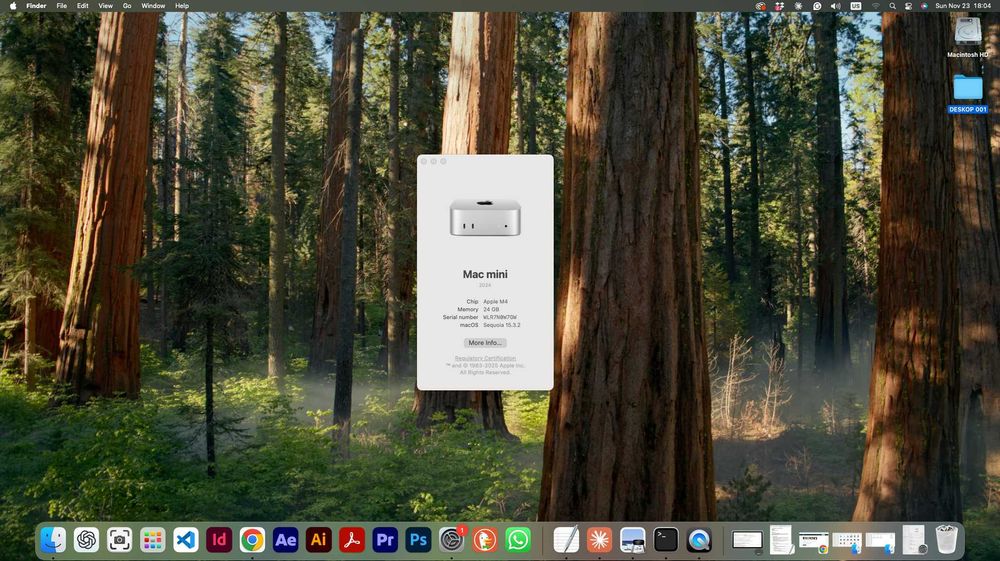The height and width of the screenshot is (561, 1000).
Task: Open the Finder menu
Action: [x=36, y=6]
